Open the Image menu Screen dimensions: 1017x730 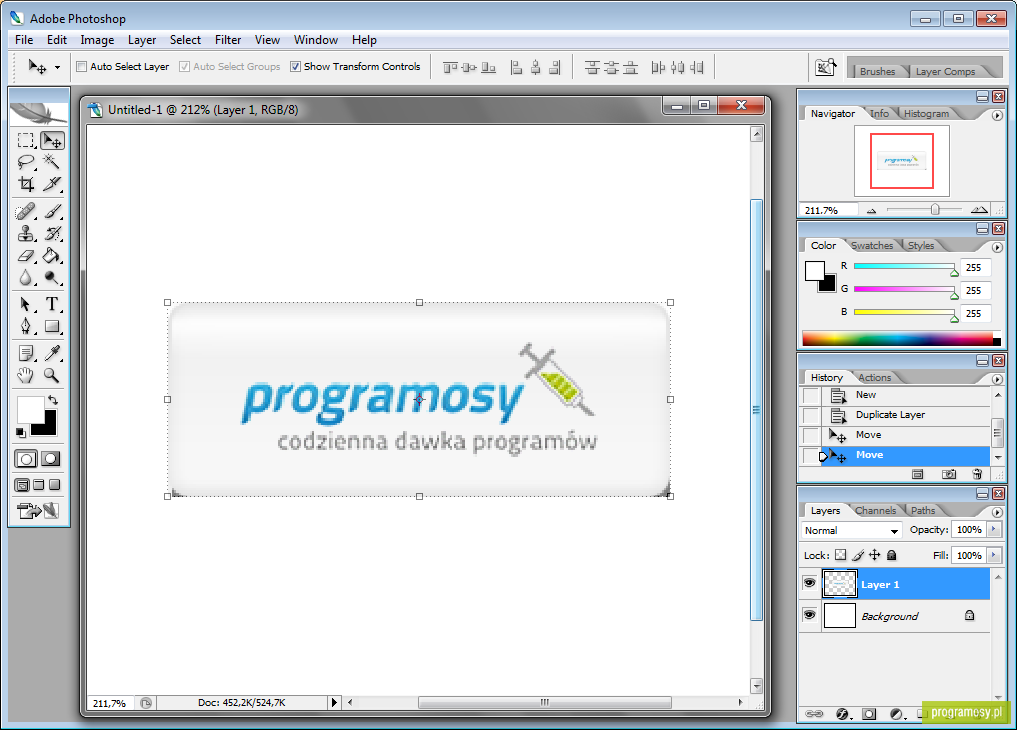pyautogui.click(x=97, y=40)
